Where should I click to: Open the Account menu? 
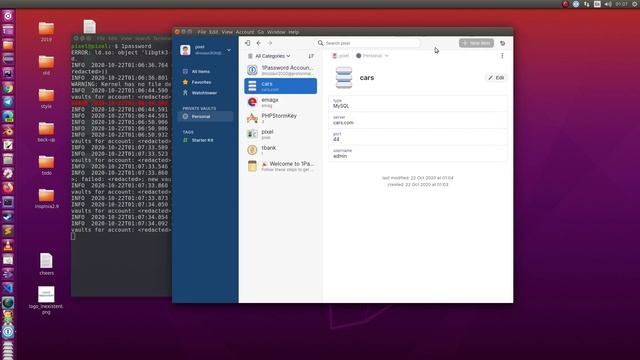(x=245, y=32)
